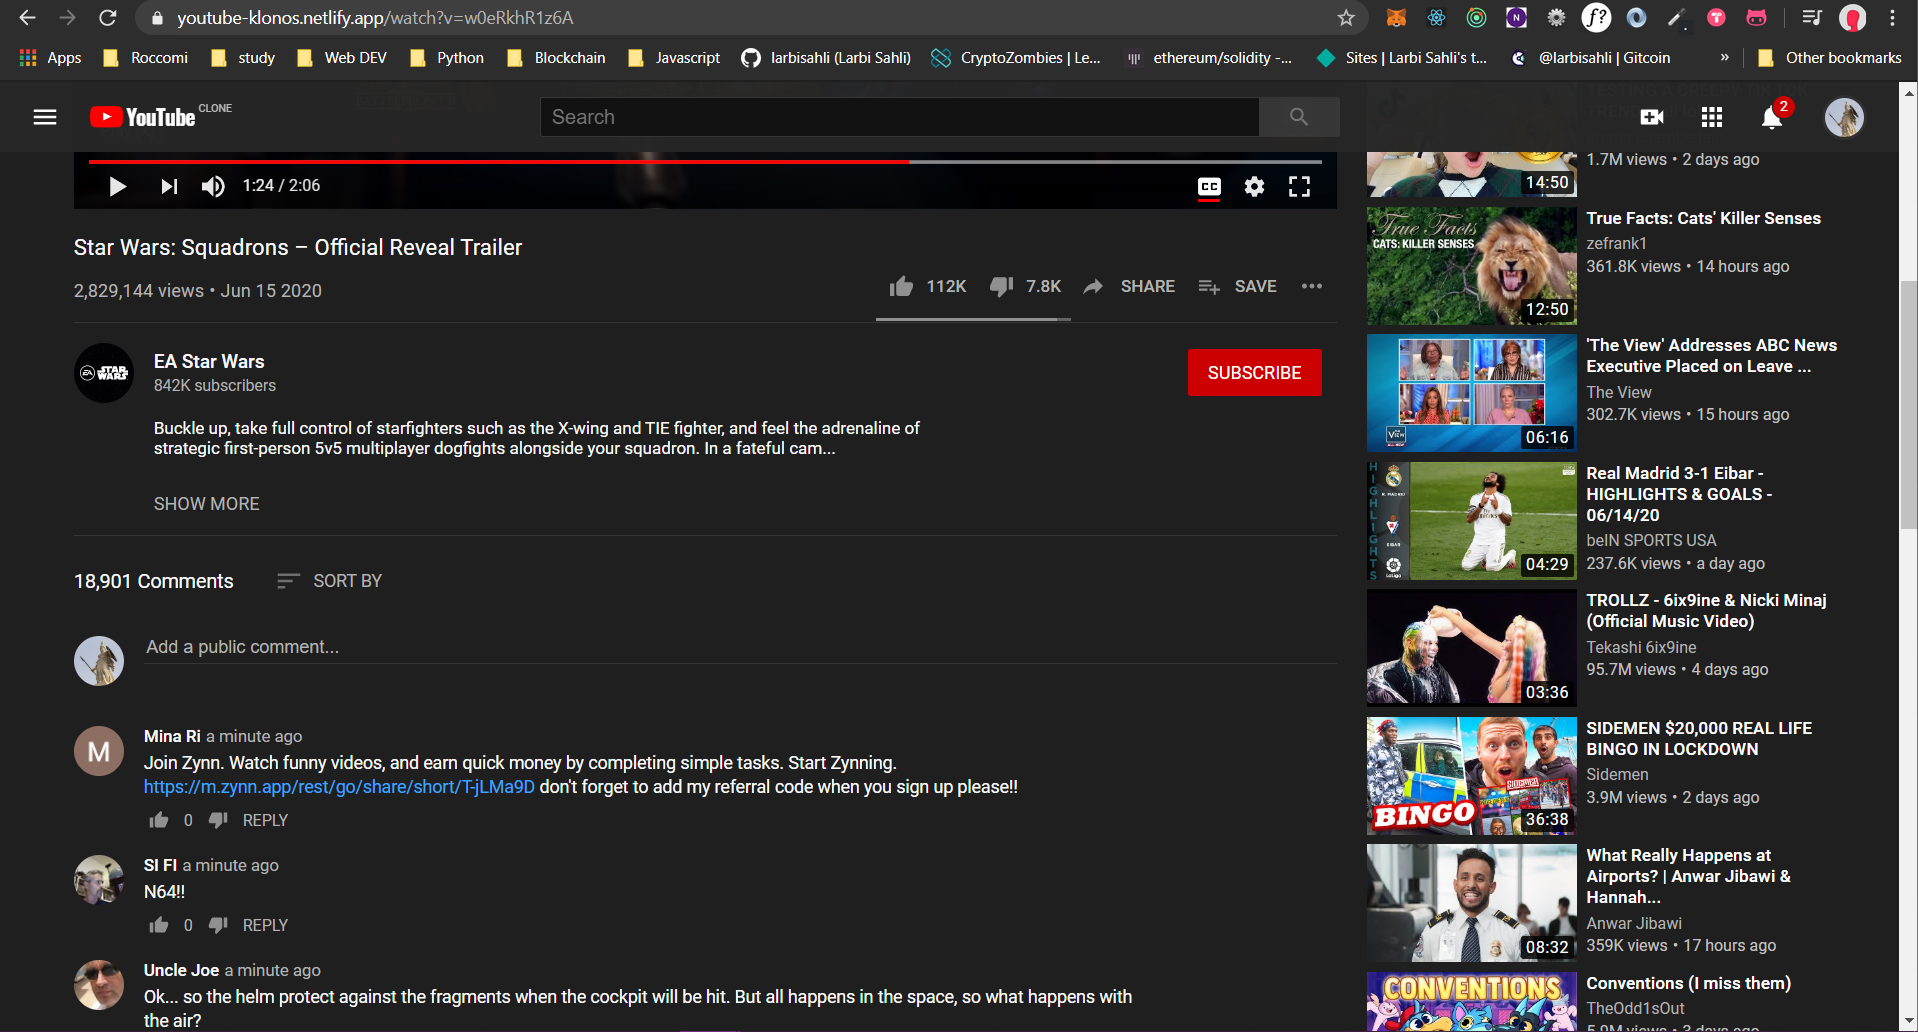Open the Chrome three-dot menu
Image resolution: width=1918 pixels, height=1032 pixels.
point(1893,18)
